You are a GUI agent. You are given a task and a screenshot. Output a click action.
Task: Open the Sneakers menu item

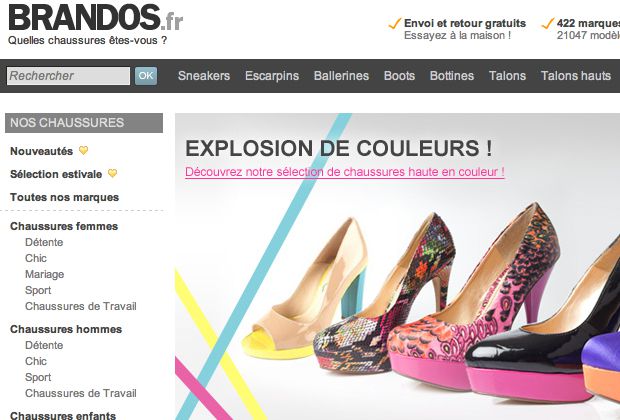pyautogui.click(x=204, y=76)
